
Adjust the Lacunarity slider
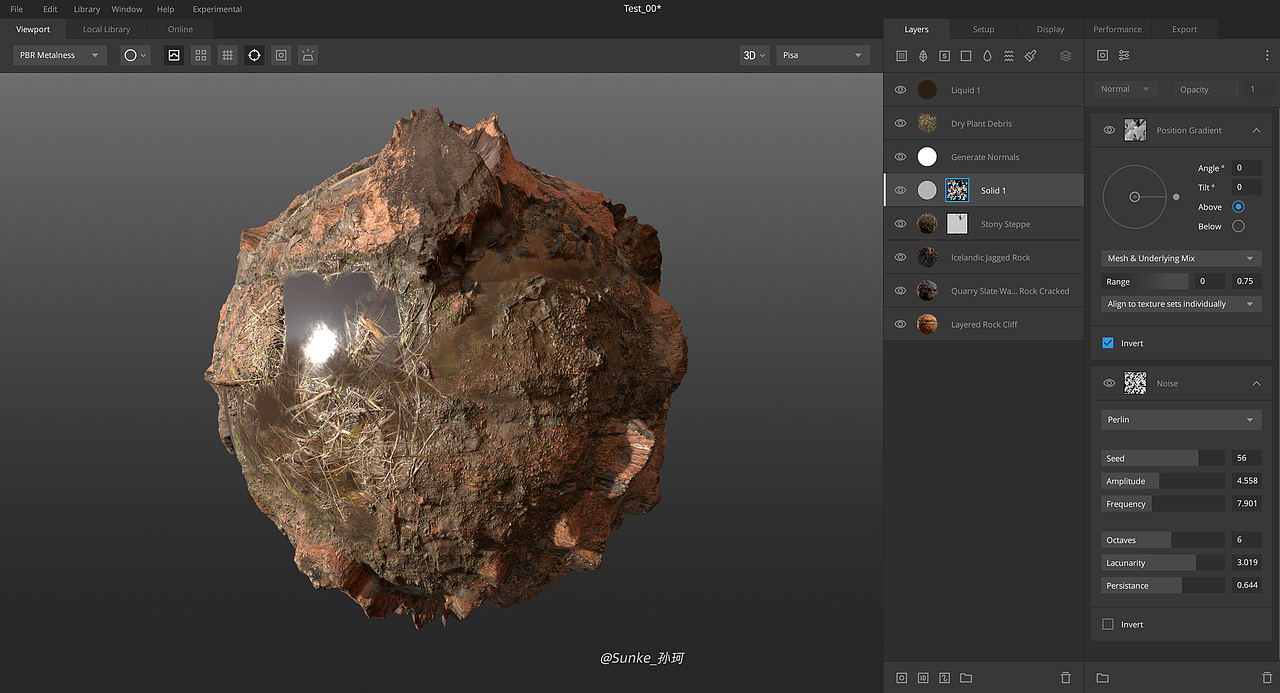coord(1163,563)
